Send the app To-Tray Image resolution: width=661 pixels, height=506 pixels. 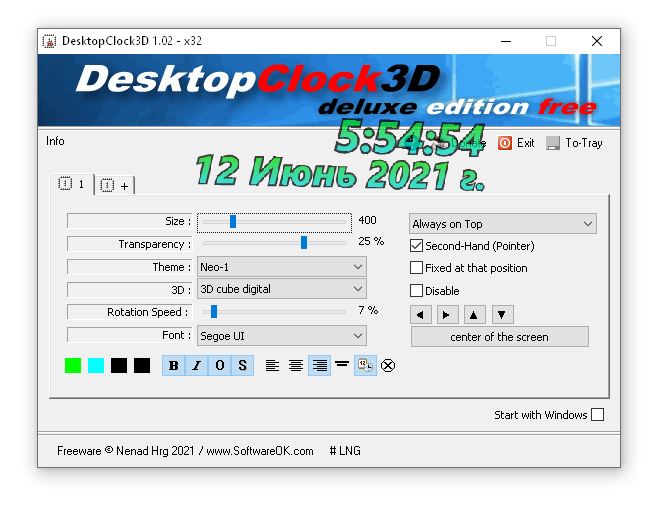coord(575,143)
